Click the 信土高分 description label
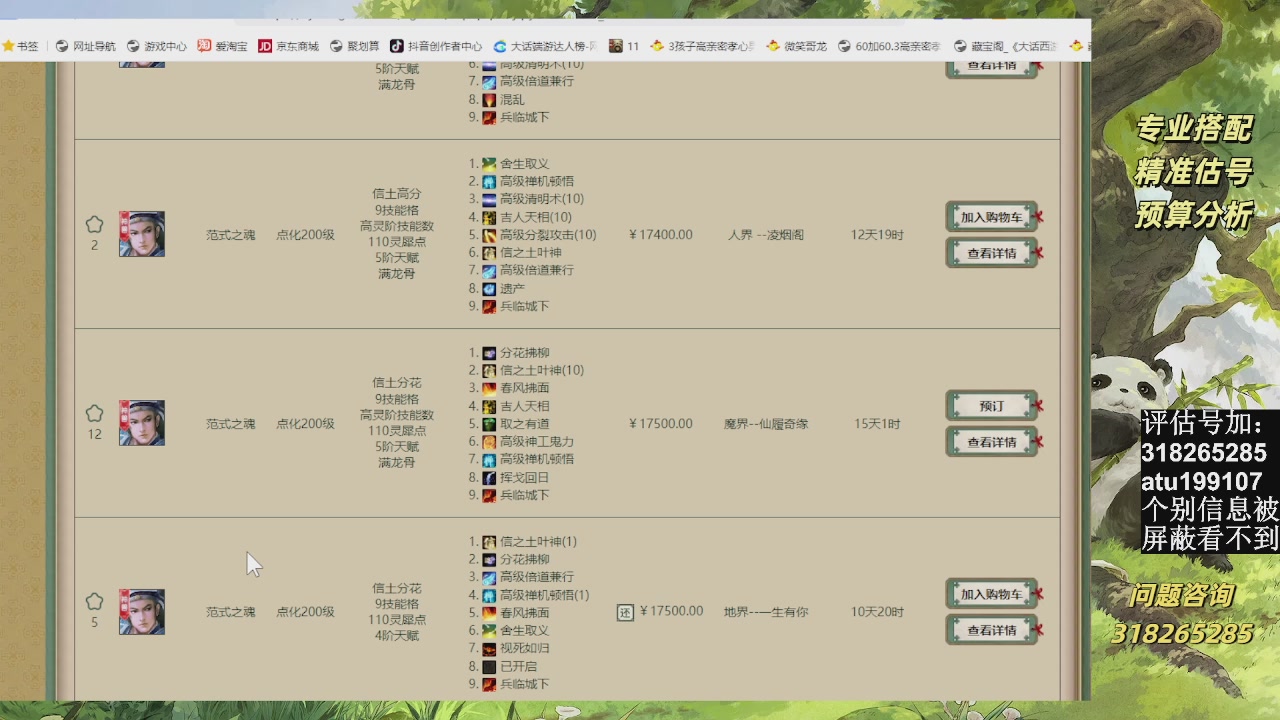Image resolution: width=1280 pixels, height=720 pixels. pos(397,194)
